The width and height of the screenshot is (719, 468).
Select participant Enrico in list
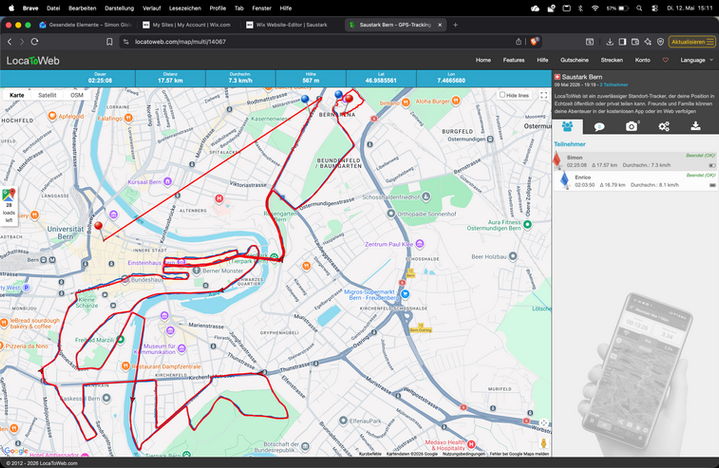click(x=636, y=181)
